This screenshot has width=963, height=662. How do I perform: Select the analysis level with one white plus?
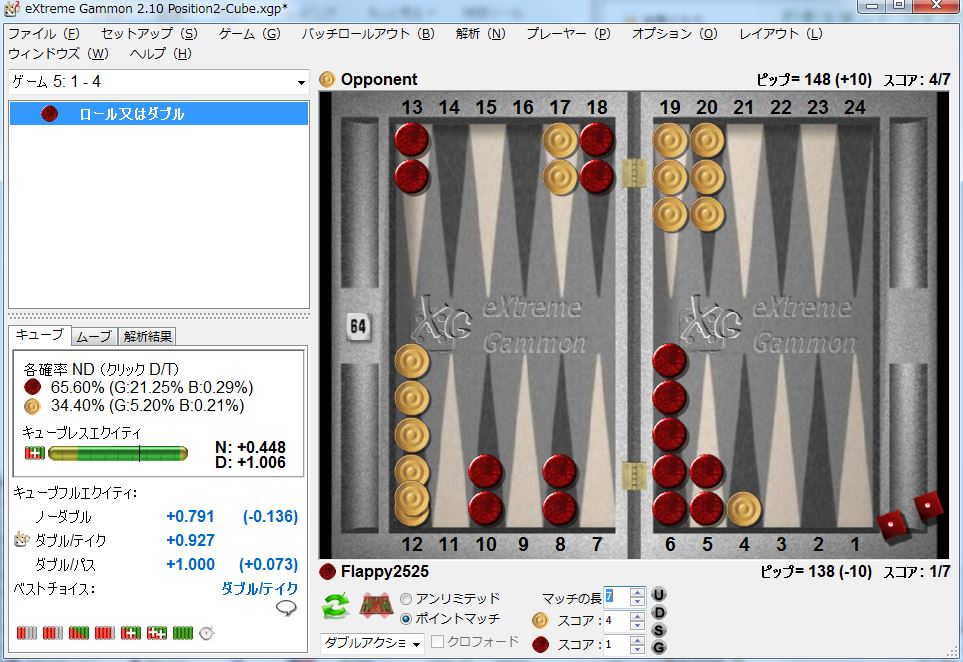[x=131, y=633]
